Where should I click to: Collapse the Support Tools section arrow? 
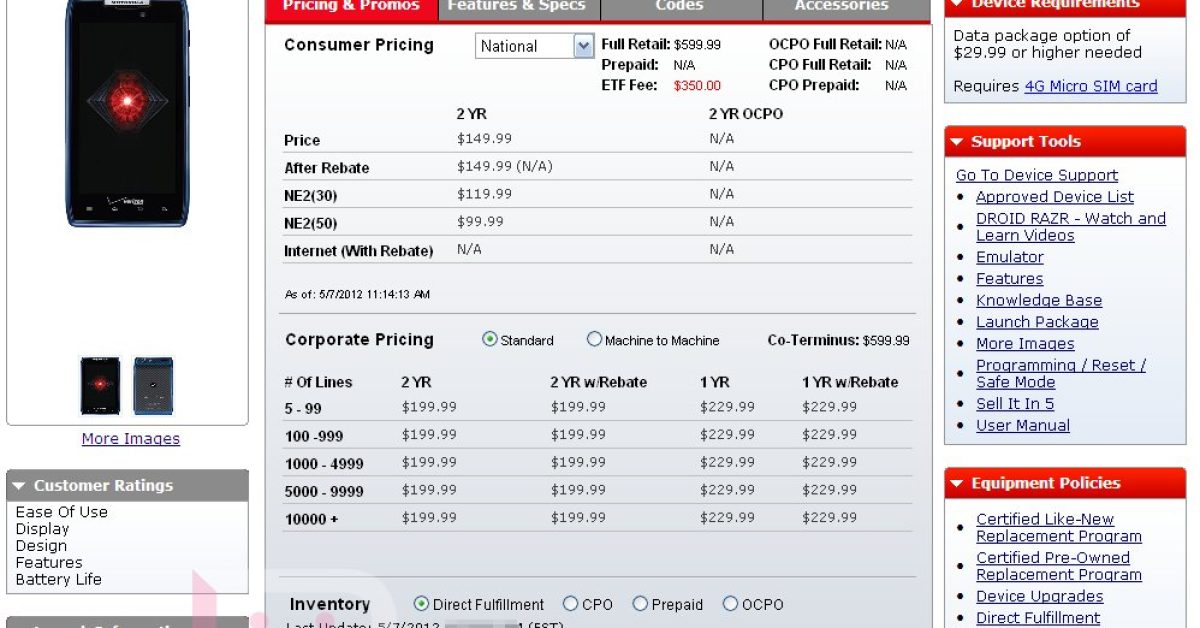(957, 142)
